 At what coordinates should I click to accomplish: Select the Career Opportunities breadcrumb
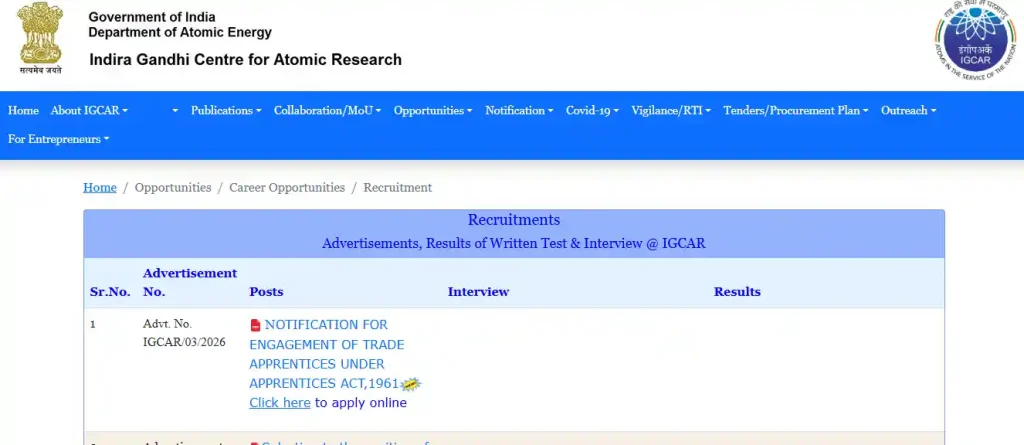click(287, 188)
